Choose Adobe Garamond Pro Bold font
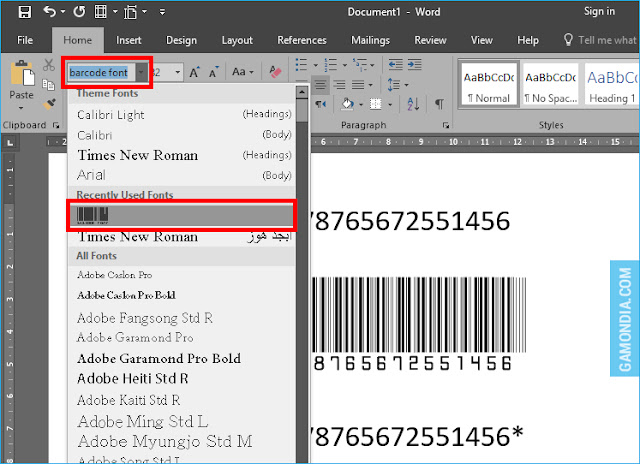Image resolution: width=640 pixels, height=464 pixels. pos(182,358)
